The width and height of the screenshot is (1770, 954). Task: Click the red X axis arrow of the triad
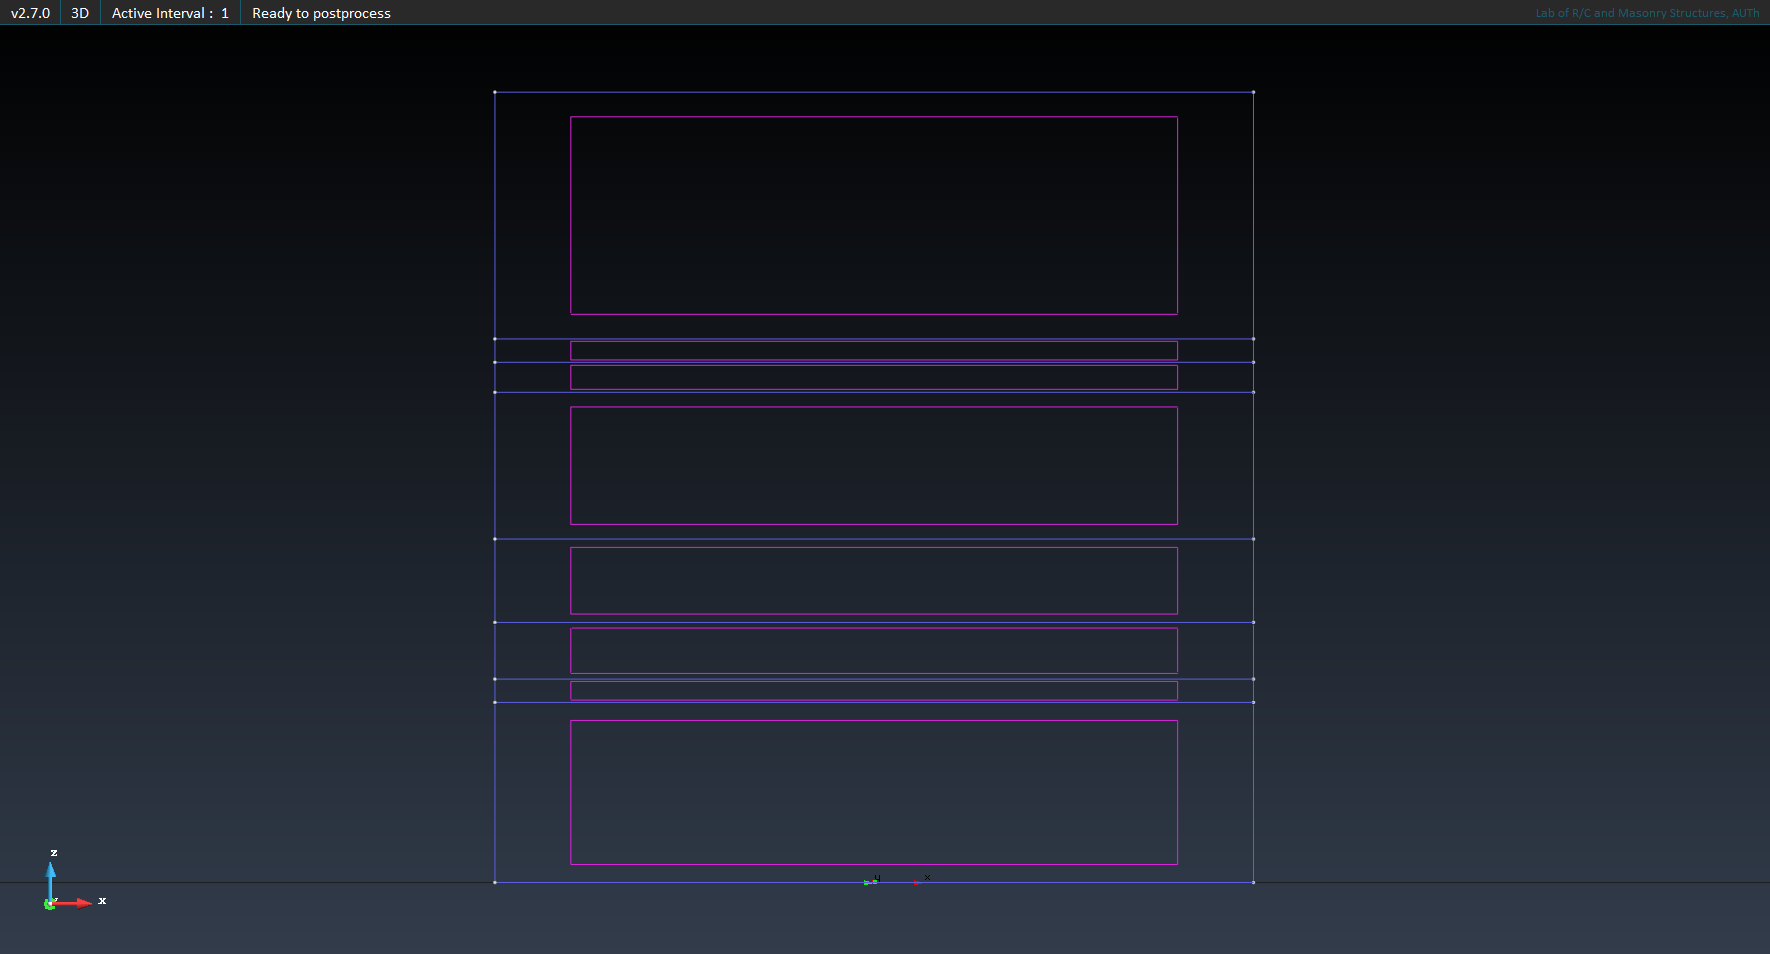[x=79, y=903]
